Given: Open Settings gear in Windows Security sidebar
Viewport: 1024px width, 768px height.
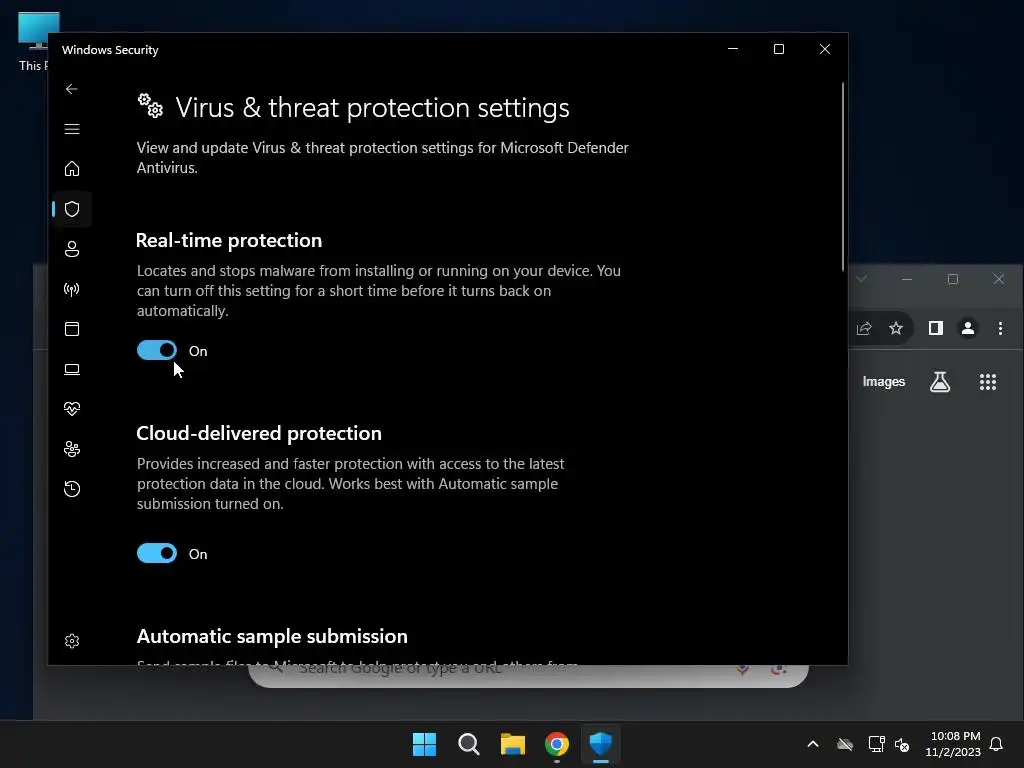Looking at the screenshot, I should coord(72,641).
